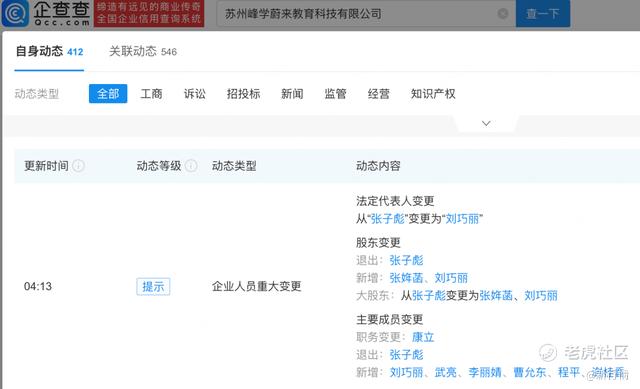
Task: Open the 武亮 new member link
Action: pos(445,372)
